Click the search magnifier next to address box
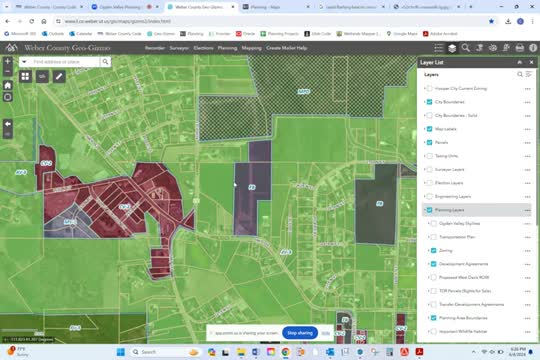Screen dimensions: 540x360 pyautogui.click(x=105, y=62)
